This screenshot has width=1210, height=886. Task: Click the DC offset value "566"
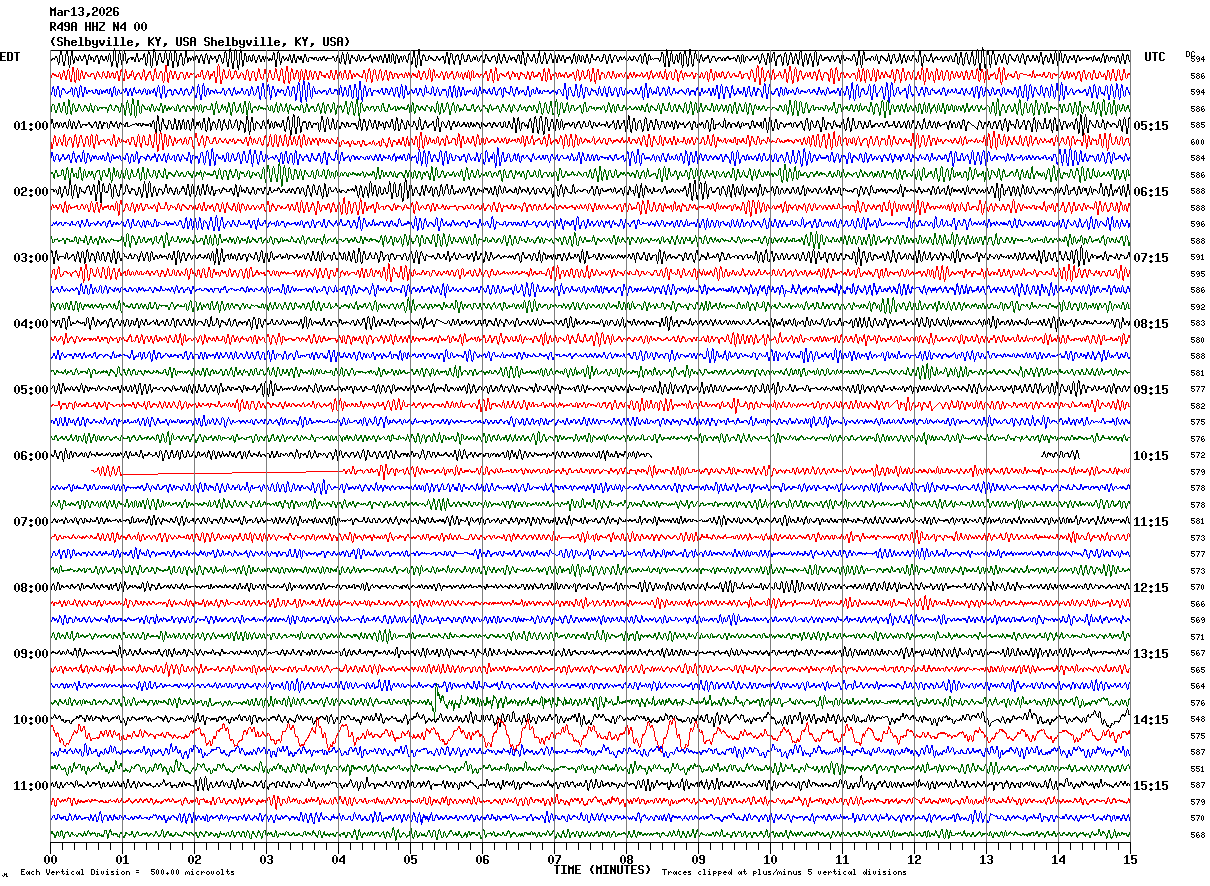click(1197, 604)
